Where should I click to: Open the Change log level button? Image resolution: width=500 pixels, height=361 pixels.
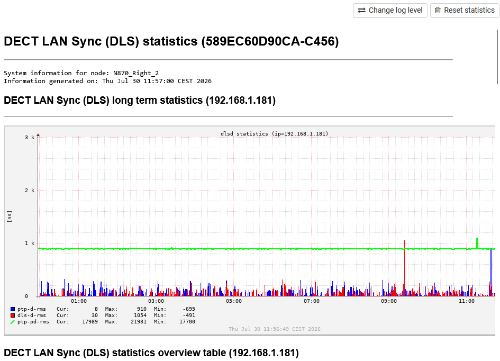coord(390,10)
